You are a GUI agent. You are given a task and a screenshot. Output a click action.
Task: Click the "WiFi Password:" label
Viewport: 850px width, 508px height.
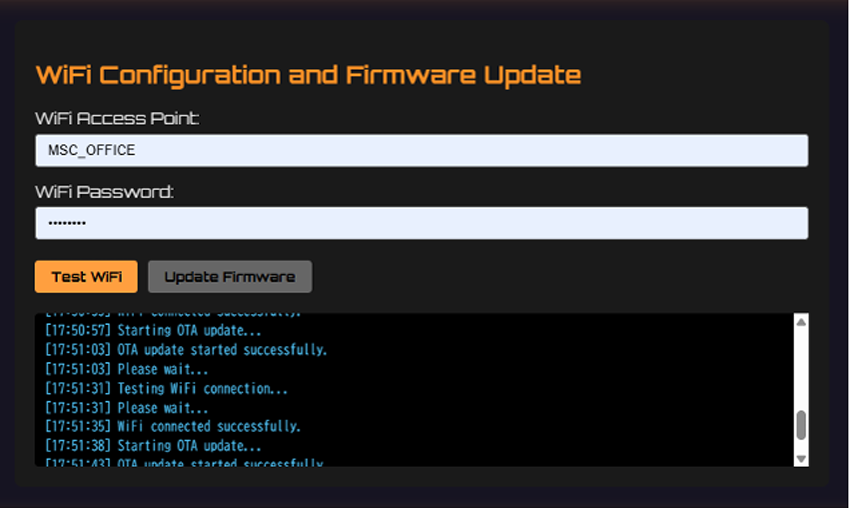[104, 191]
